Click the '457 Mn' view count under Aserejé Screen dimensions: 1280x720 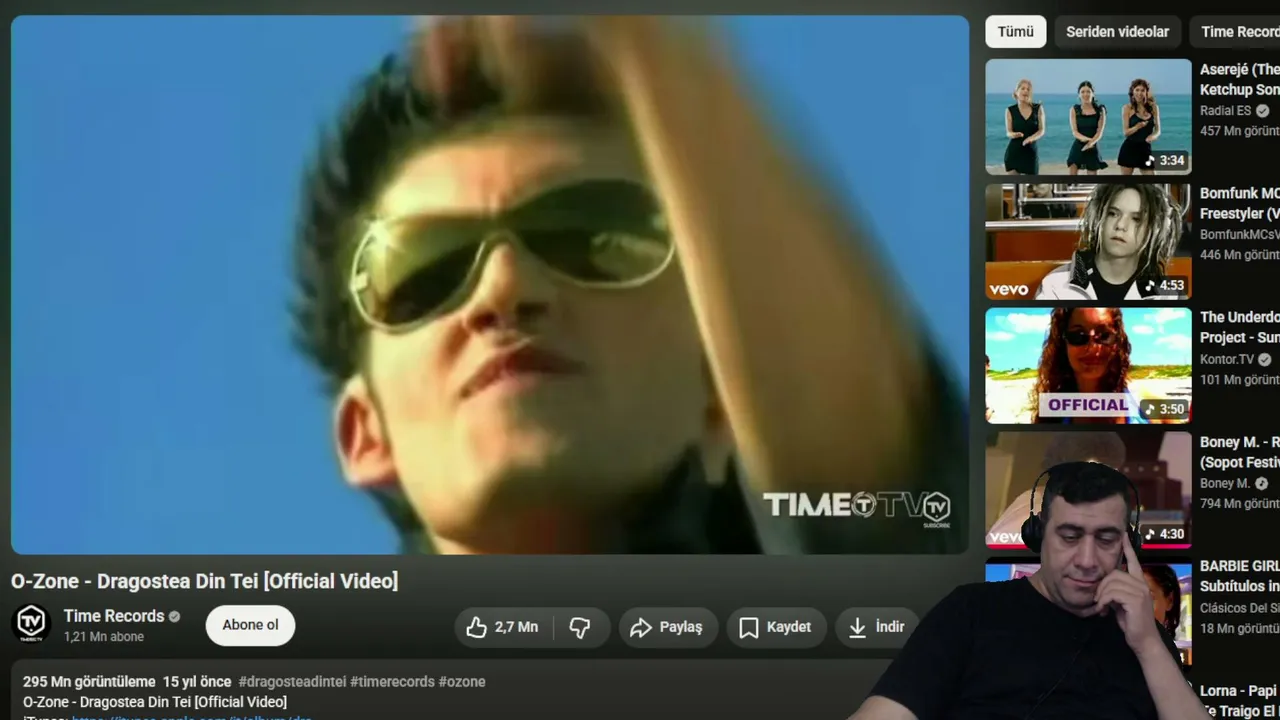click(x=1240, y=131)
